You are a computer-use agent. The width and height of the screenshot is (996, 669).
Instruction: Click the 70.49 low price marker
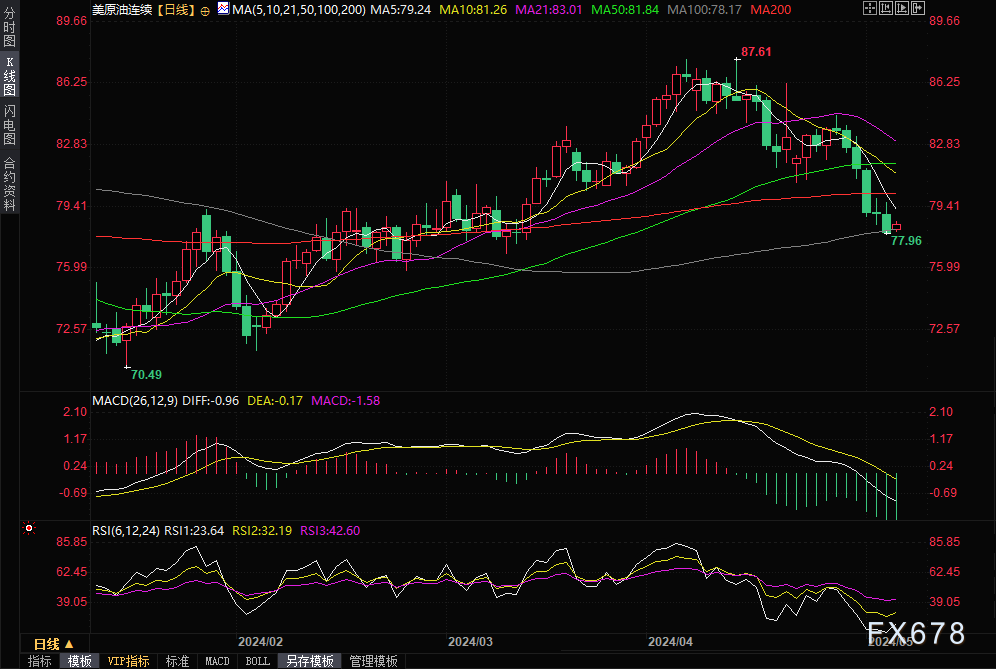pyautogui.click(x=146, y=374)
